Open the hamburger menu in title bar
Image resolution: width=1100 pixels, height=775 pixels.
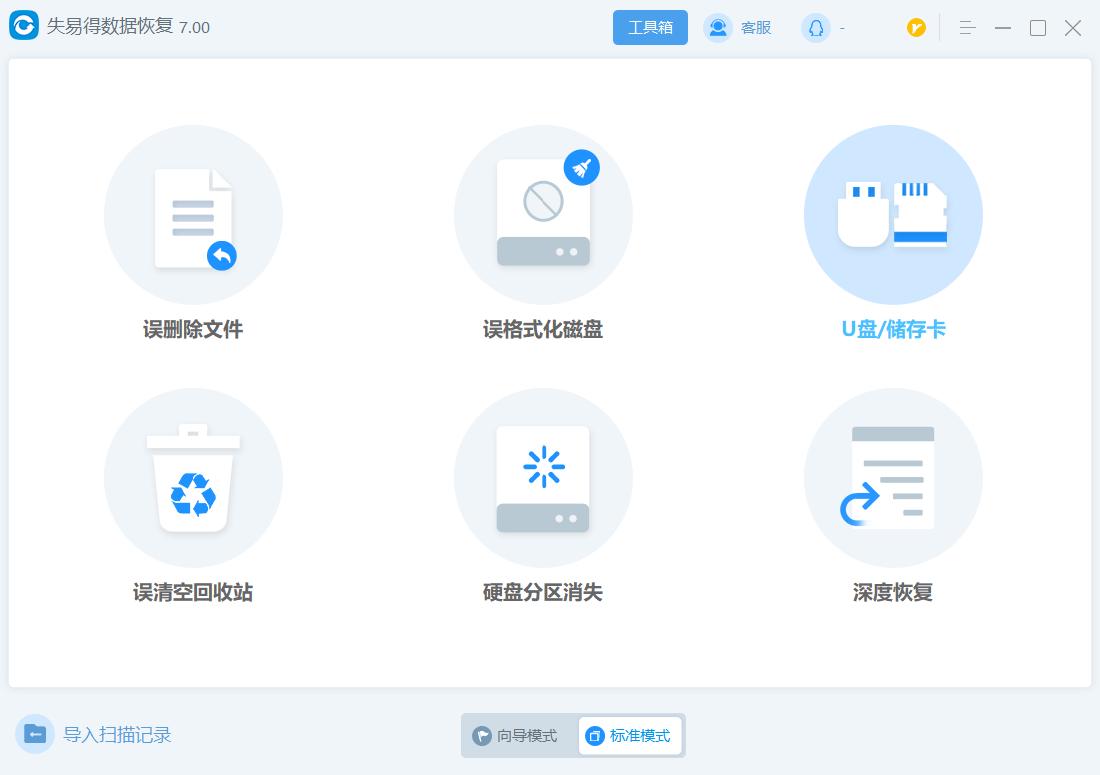(966, 28)
